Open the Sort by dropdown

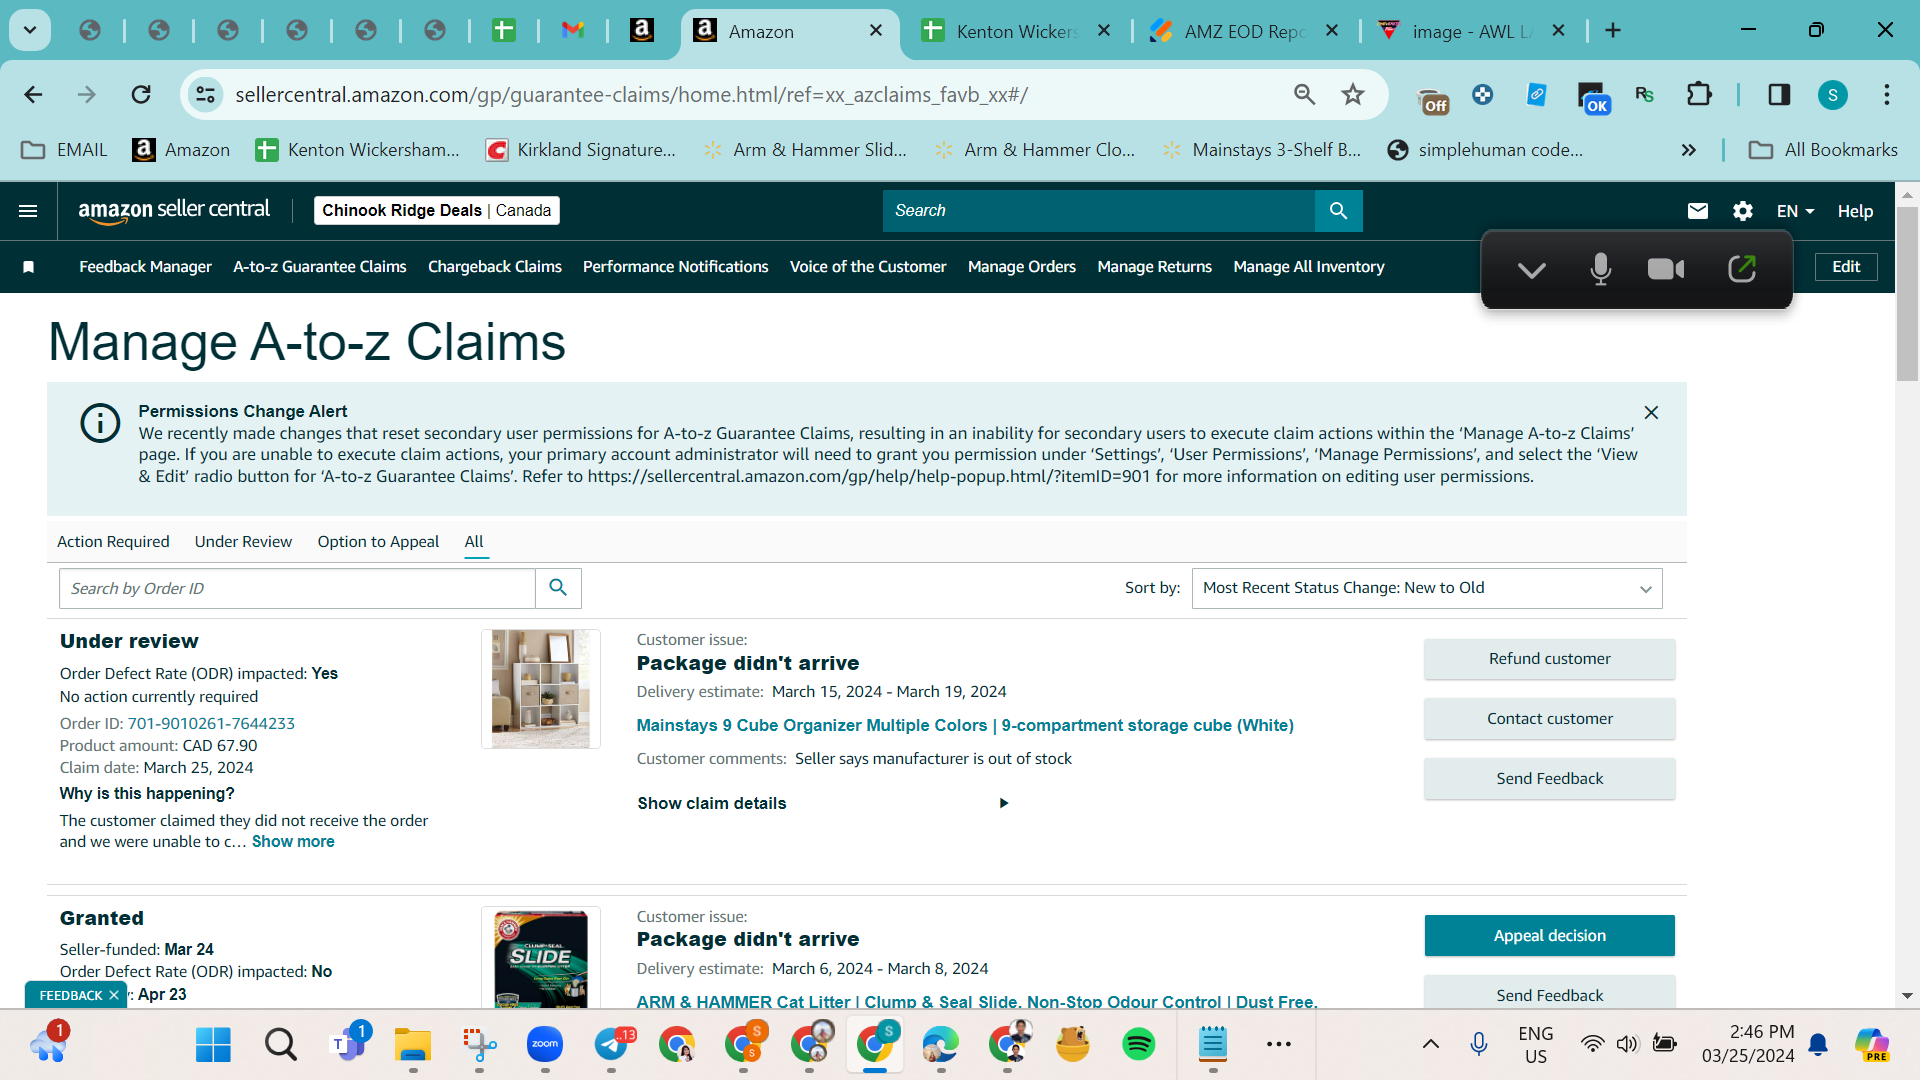(1427, 588)
